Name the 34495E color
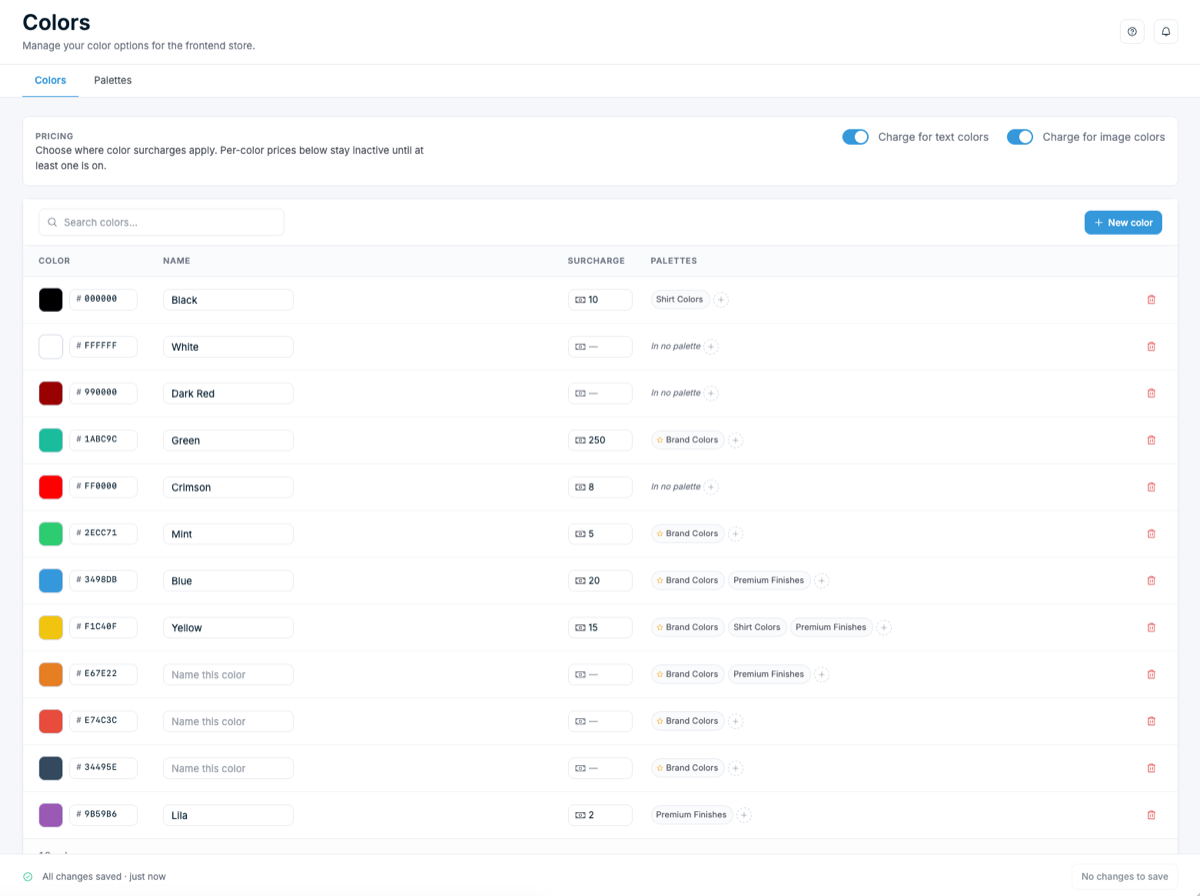1200x896 pixels. (228, 768)
